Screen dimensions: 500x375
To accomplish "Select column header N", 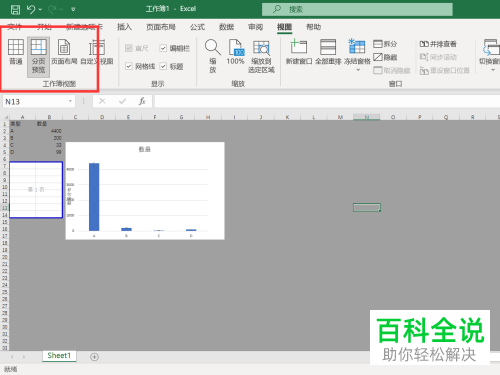I will pos(367,117).
